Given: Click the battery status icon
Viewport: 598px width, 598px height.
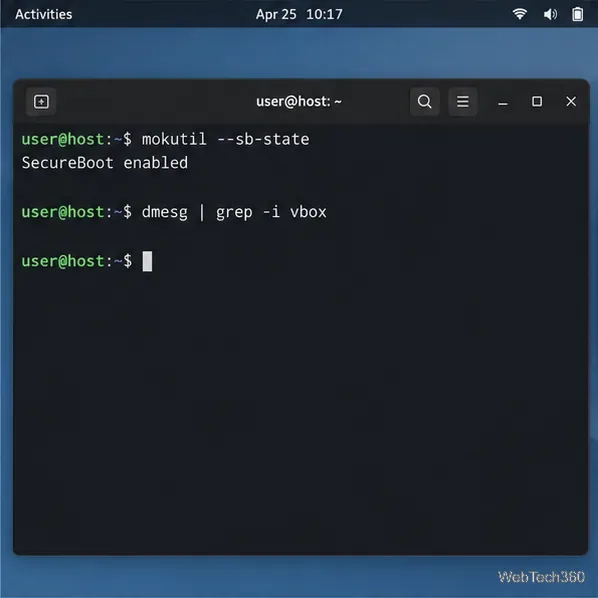Looking at the screenshot, I should point(577,14).
